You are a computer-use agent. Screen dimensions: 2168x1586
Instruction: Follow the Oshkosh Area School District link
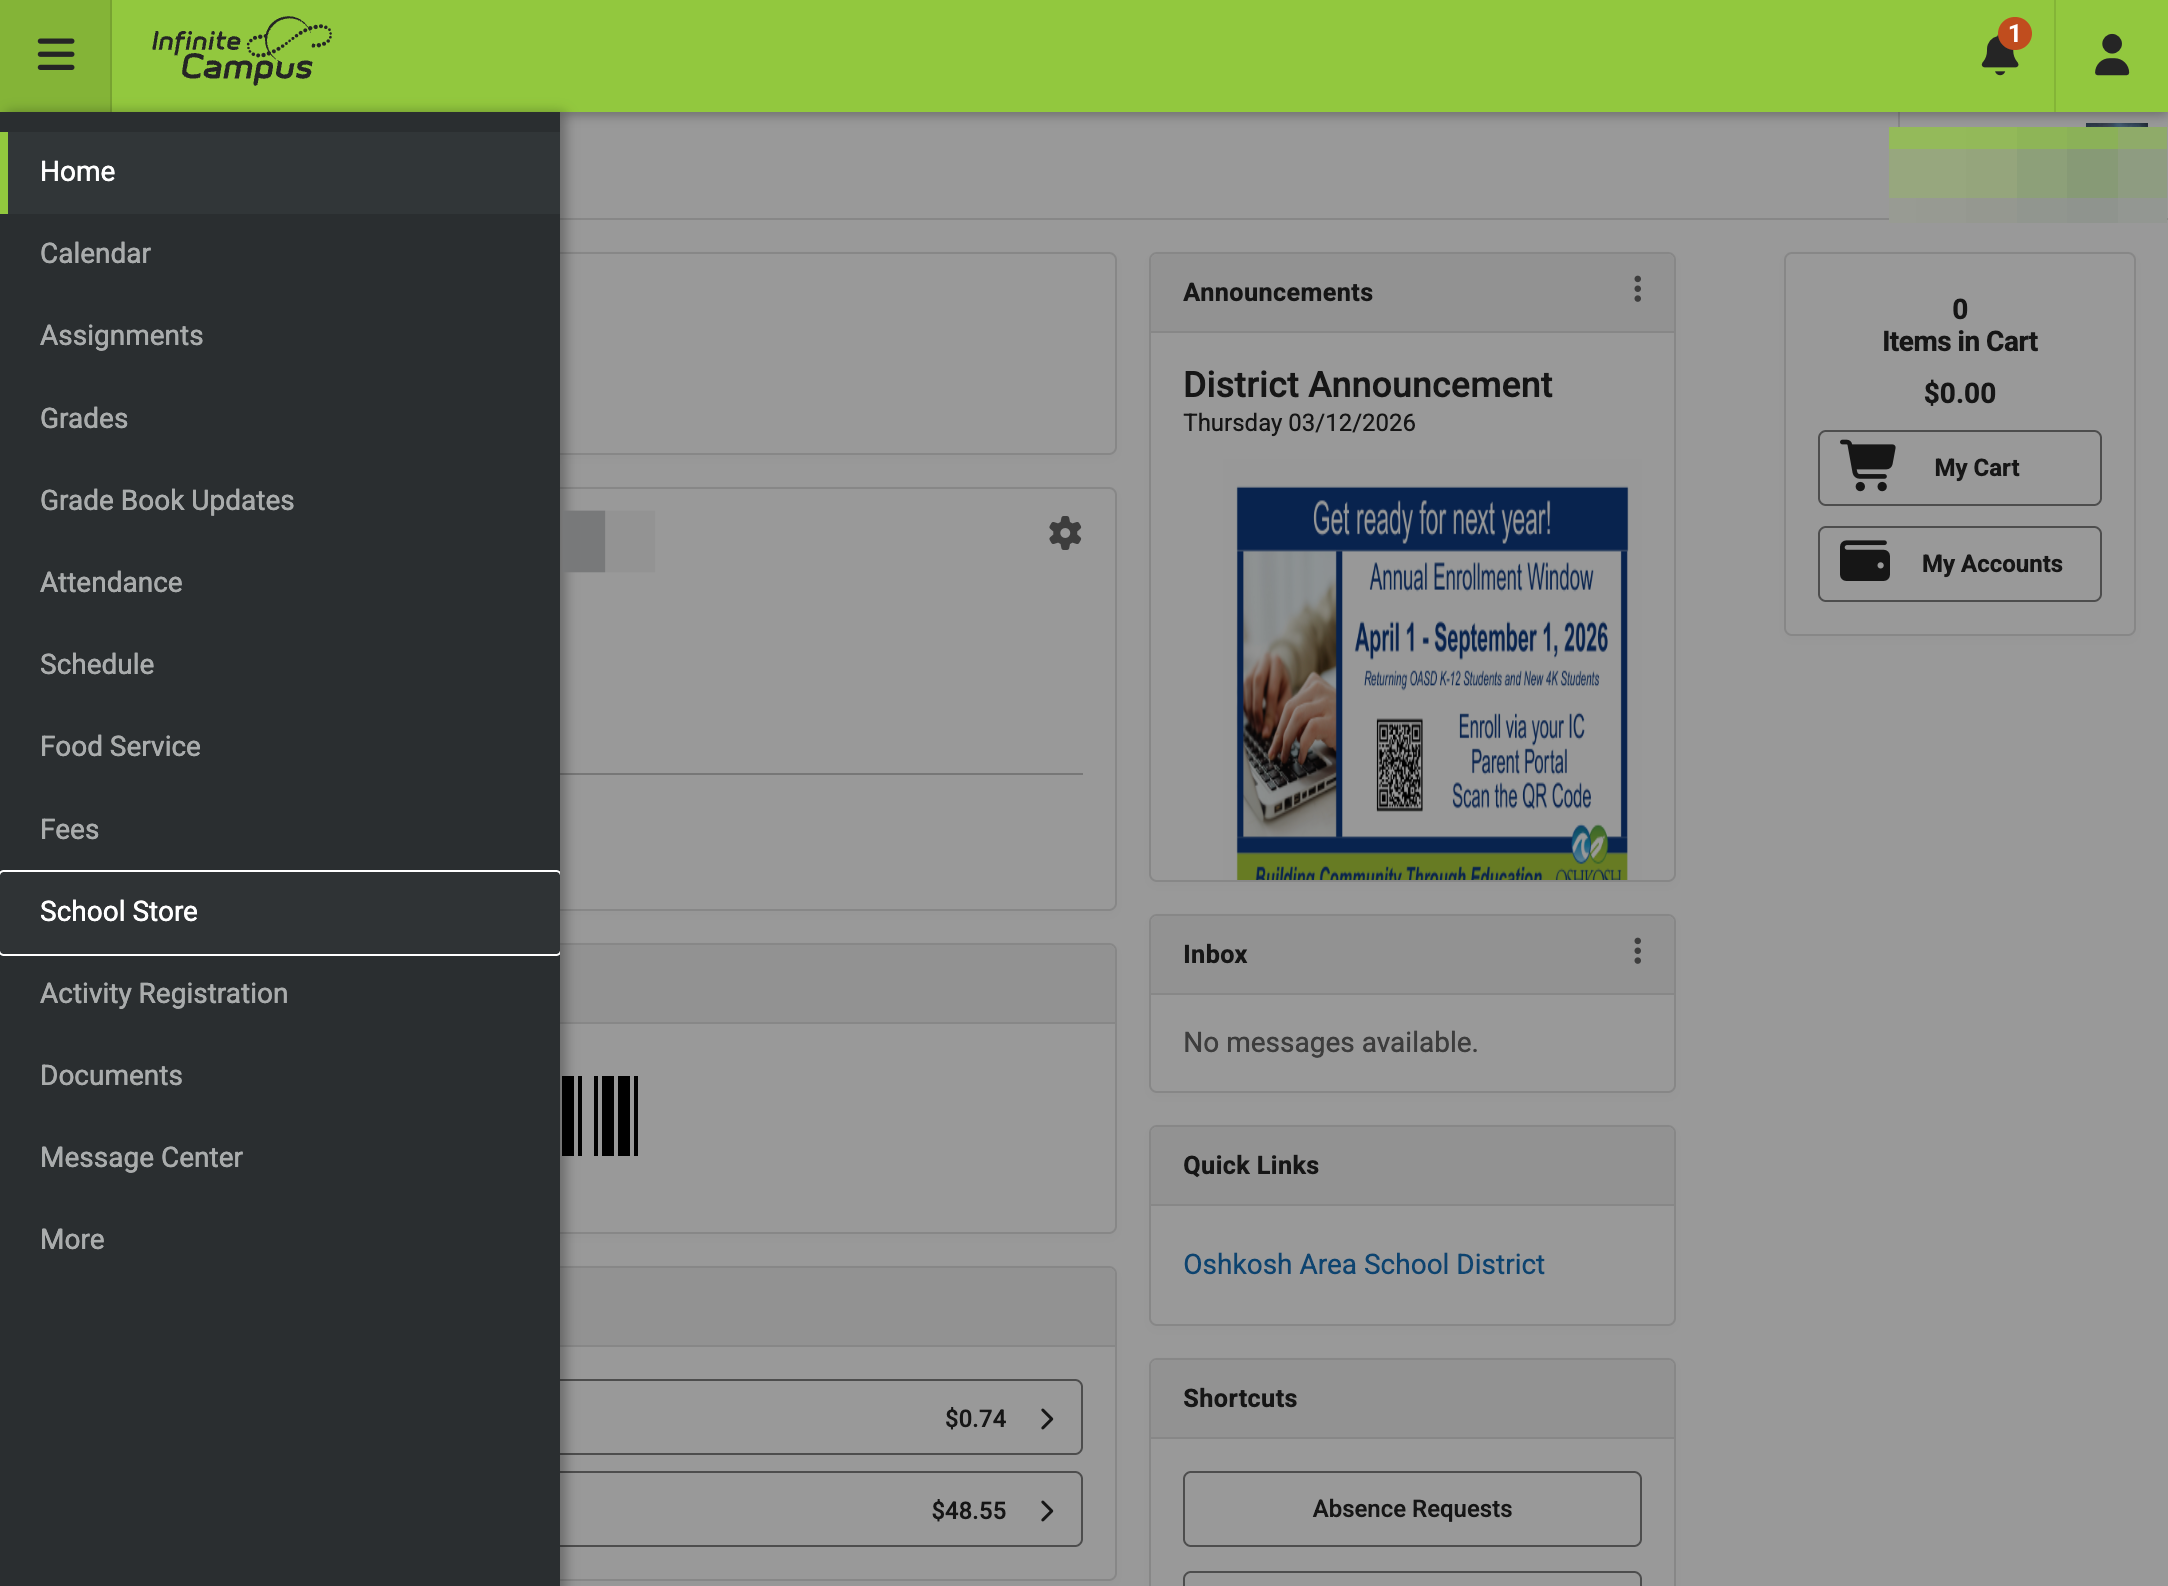pos(1363,1265)
